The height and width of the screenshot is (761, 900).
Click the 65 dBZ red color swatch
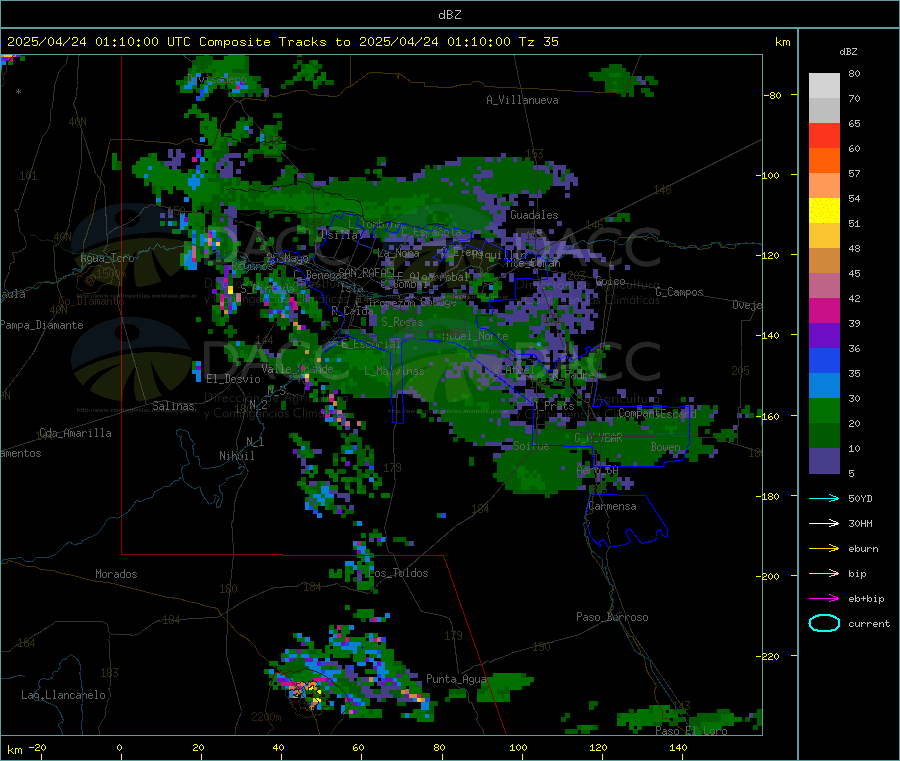pos(824,135)
